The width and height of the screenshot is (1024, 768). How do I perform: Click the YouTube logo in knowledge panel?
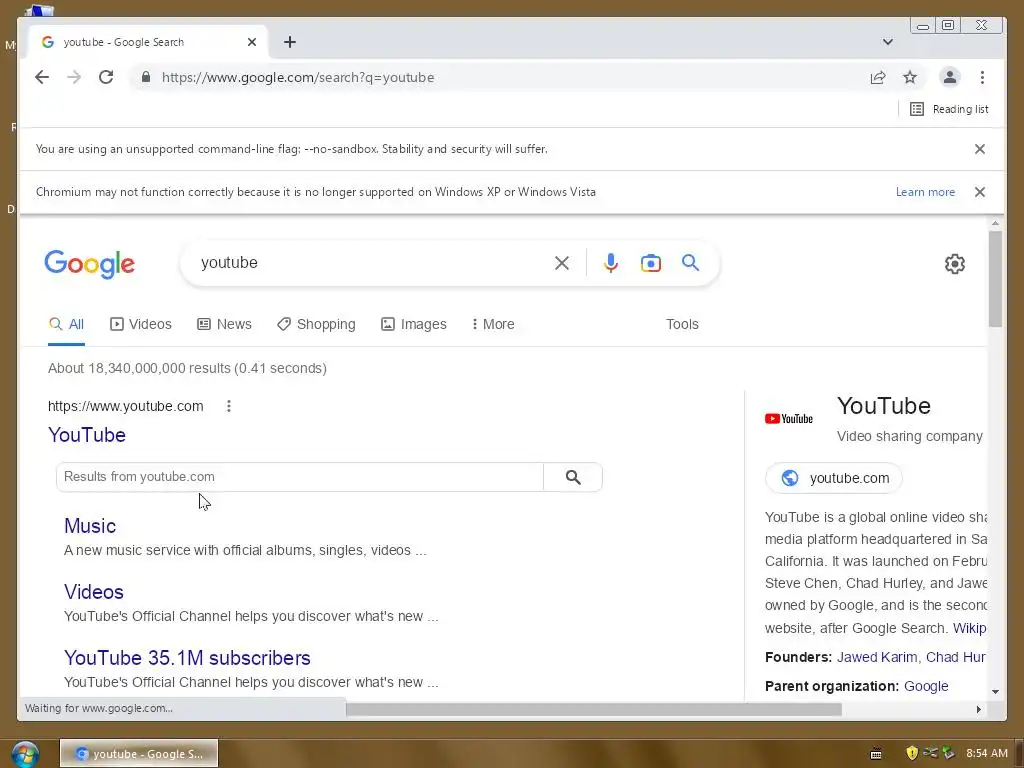(789, 419)
